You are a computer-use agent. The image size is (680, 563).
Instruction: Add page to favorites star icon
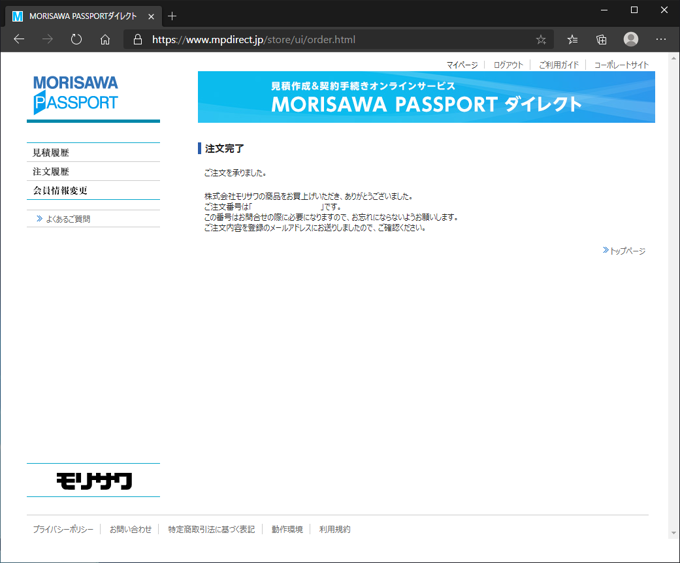541,39
